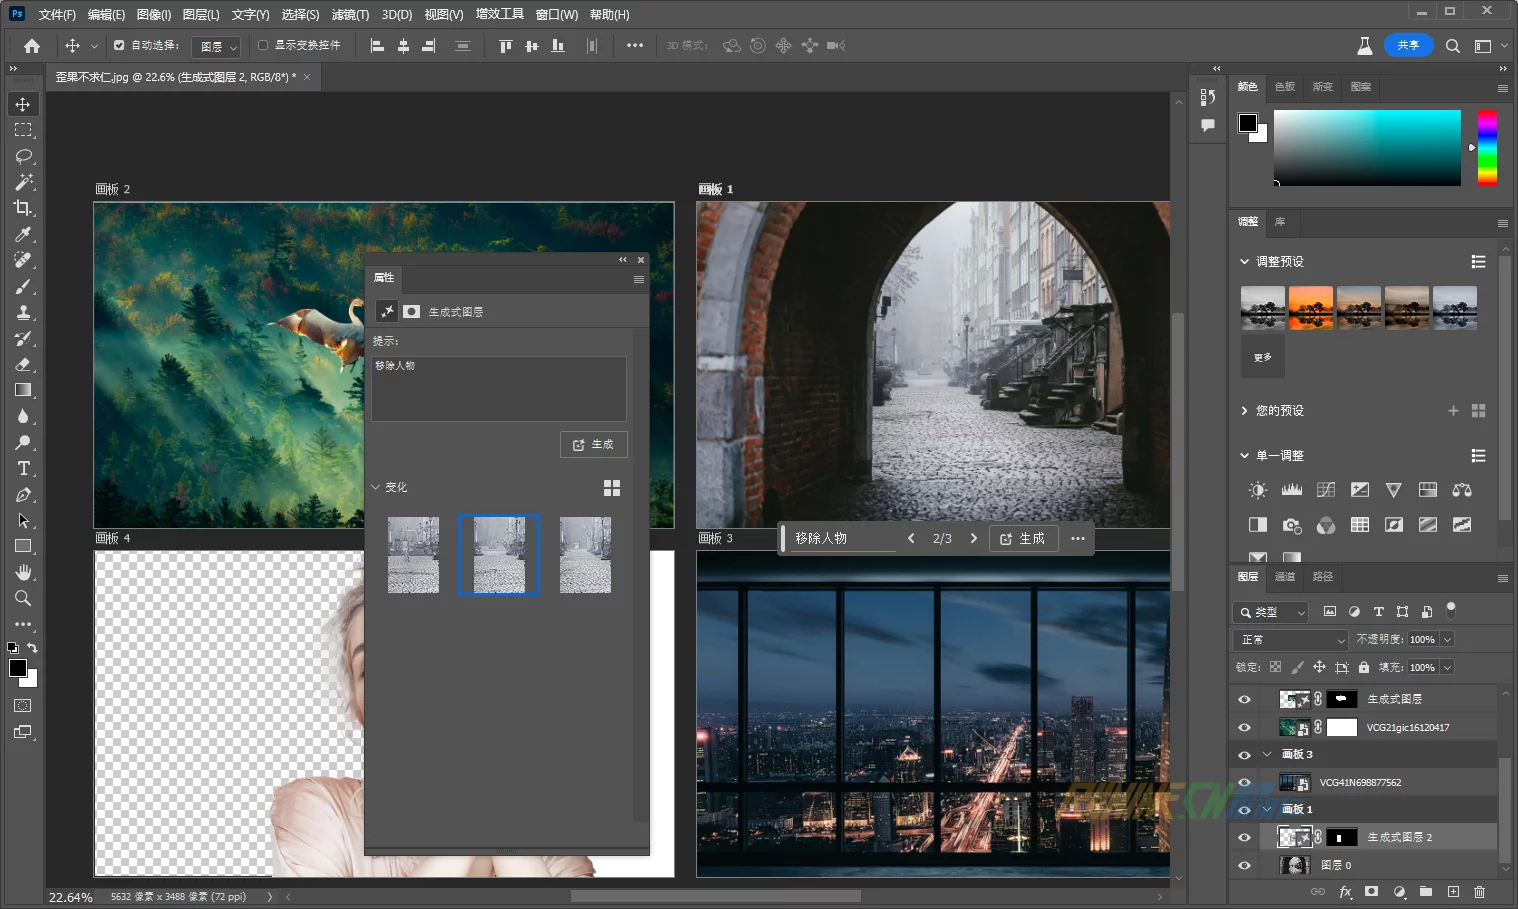The height and width of the screenshot is (909, 1518).
Task: Toggle the auto-select checkbox
Action: (x=119, y=45)
